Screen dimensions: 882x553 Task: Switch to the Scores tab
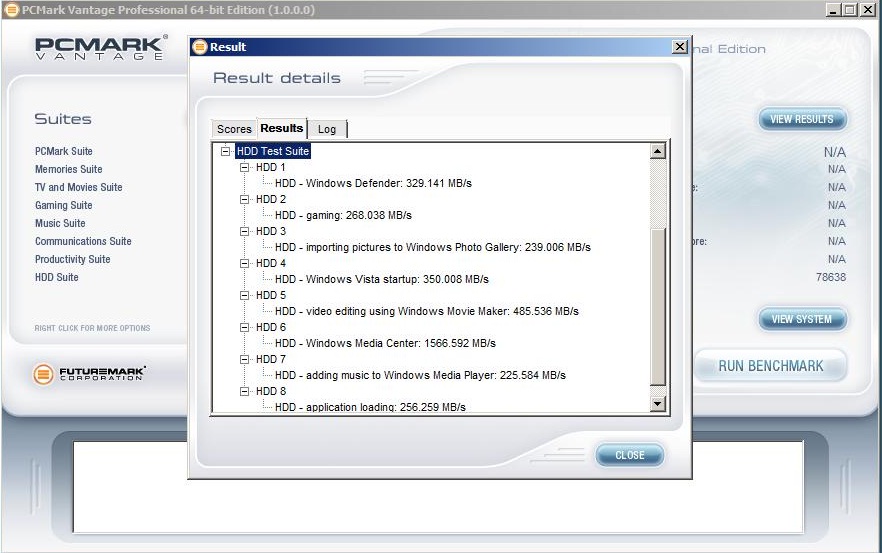234,129
